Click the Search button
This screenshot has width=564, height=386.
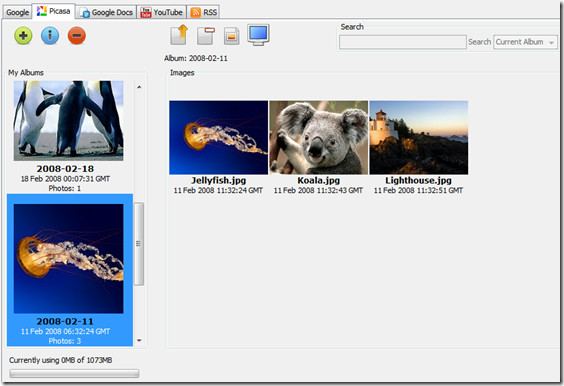[479, 42]
